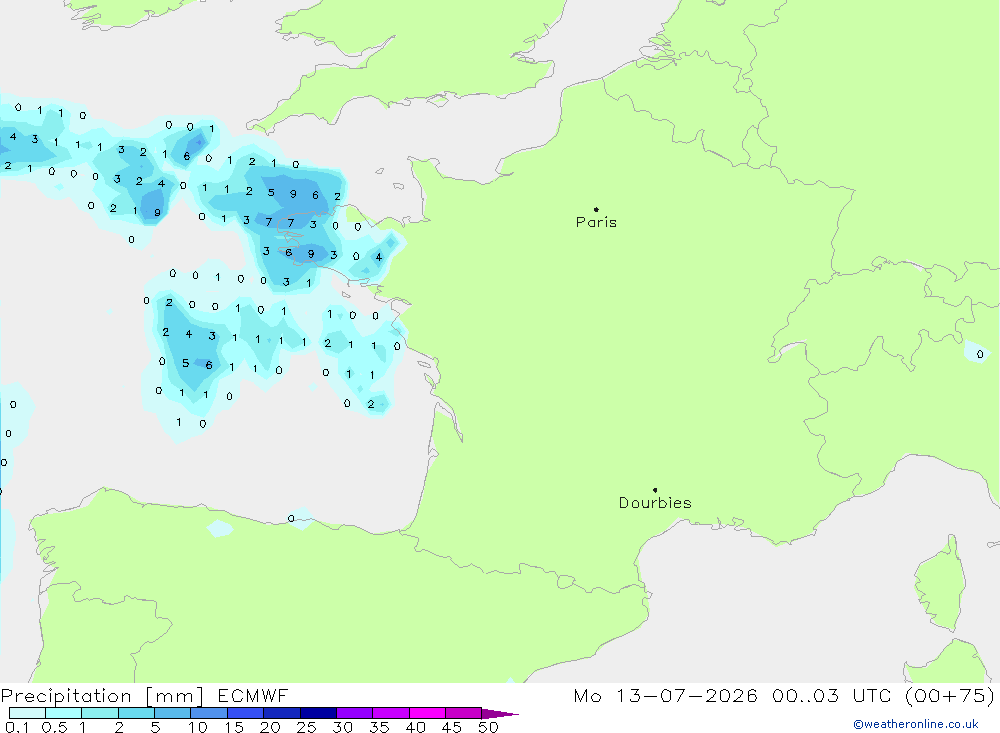Click the ECMWF model name label
The image size is (1000, 733).
(253, 696)
